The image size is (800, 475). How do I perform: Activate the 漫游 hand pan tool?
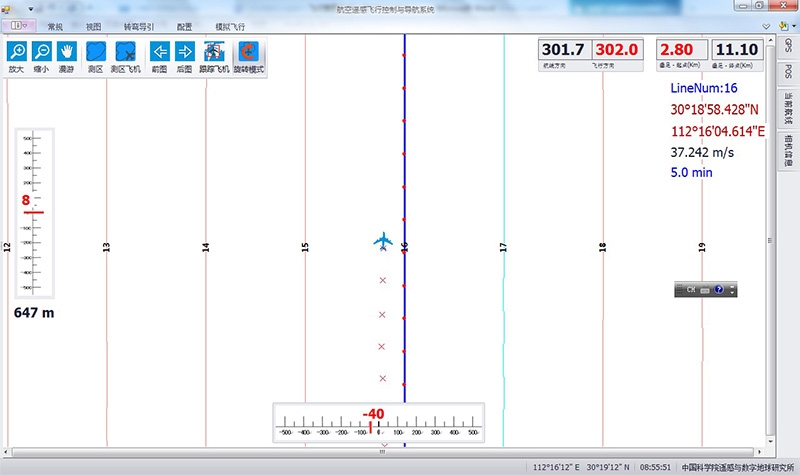[67, 57]
